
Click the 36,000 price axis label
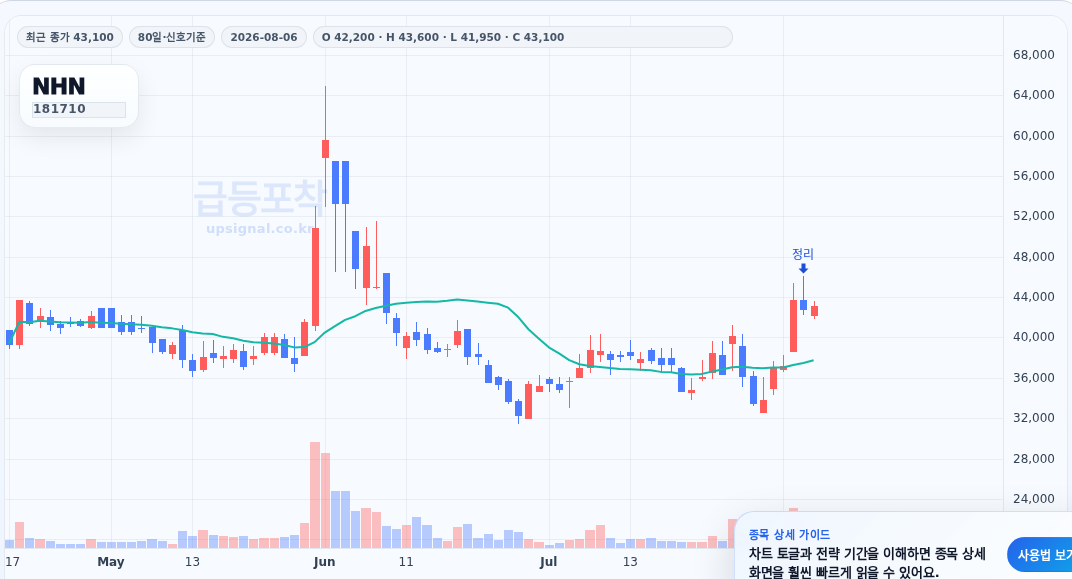coord(1034,377)
